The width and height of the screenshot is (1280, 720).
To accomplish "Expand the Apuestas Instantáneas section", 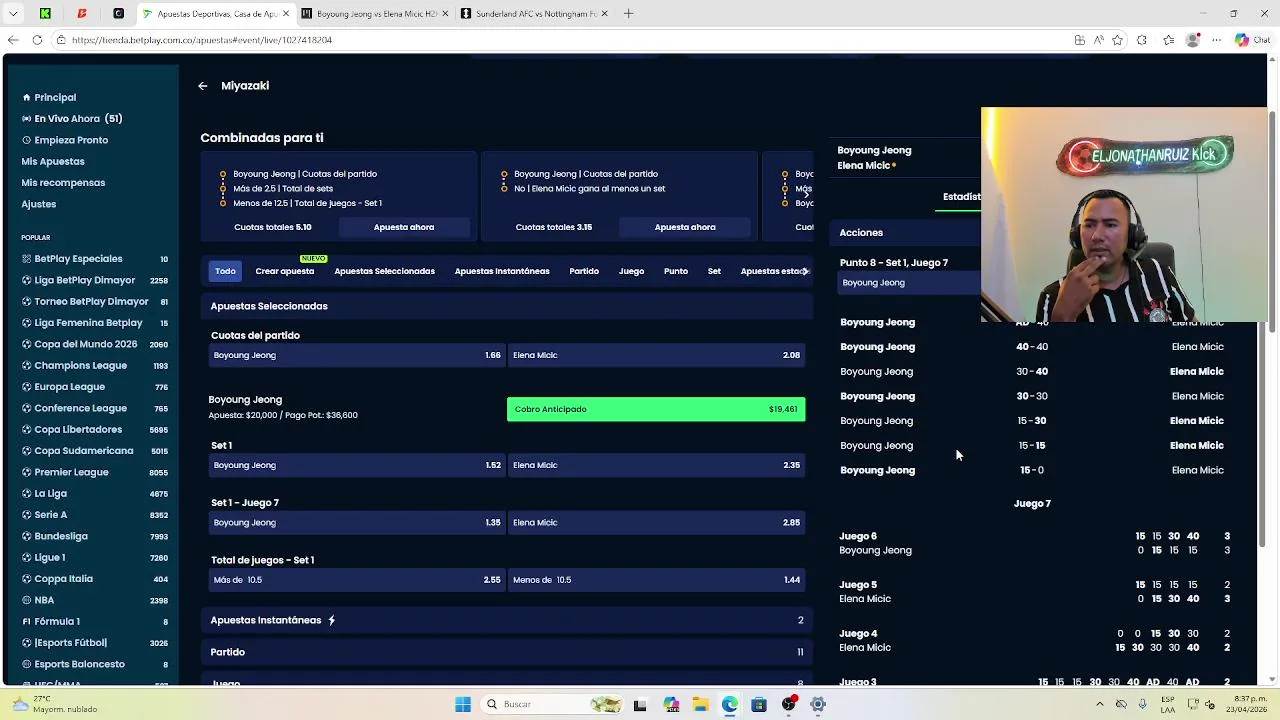I will coord(507,620).
